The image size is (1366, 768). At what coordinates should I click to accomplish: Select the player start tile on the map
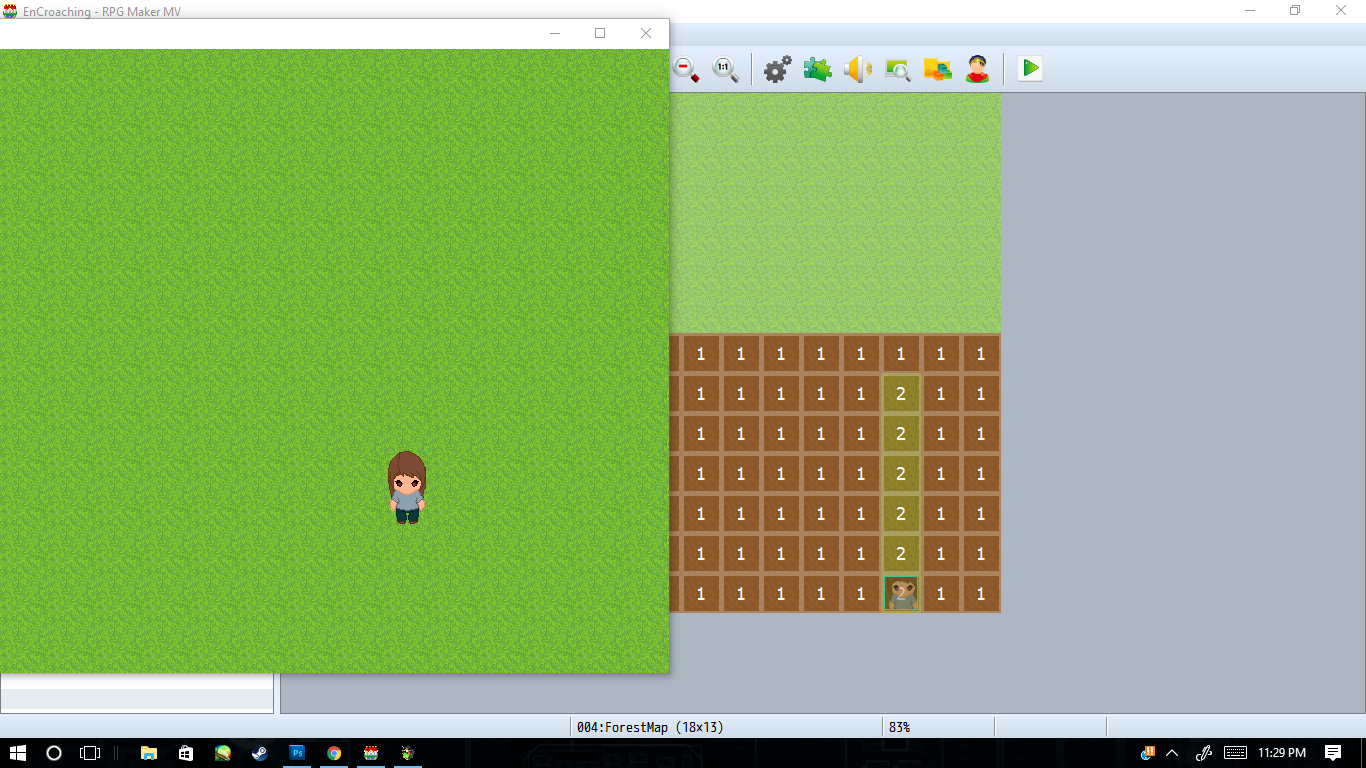[901, 593]
